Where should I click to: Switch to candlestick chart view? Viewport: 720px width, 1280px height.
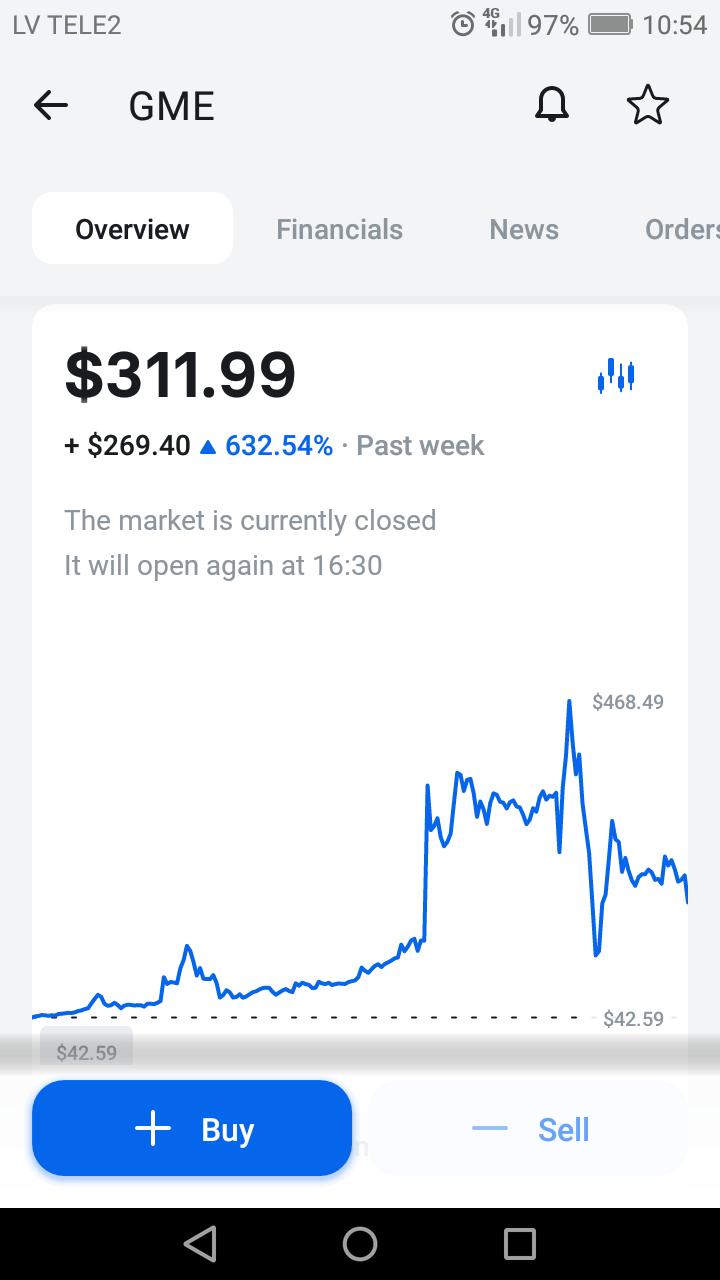(616, 377)
